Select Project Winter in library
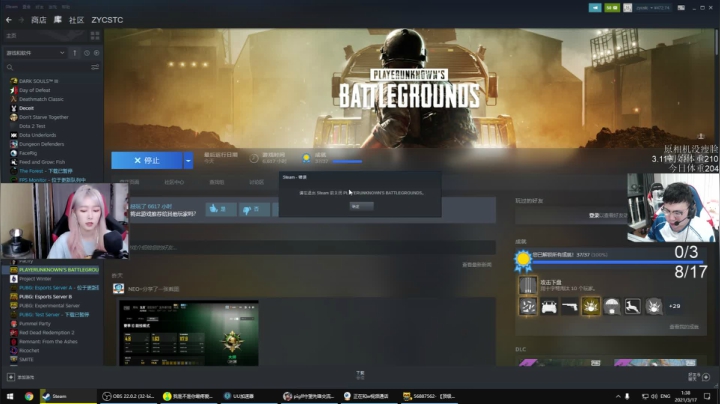The height and width of the screenshot is (404, 720). 35,279
